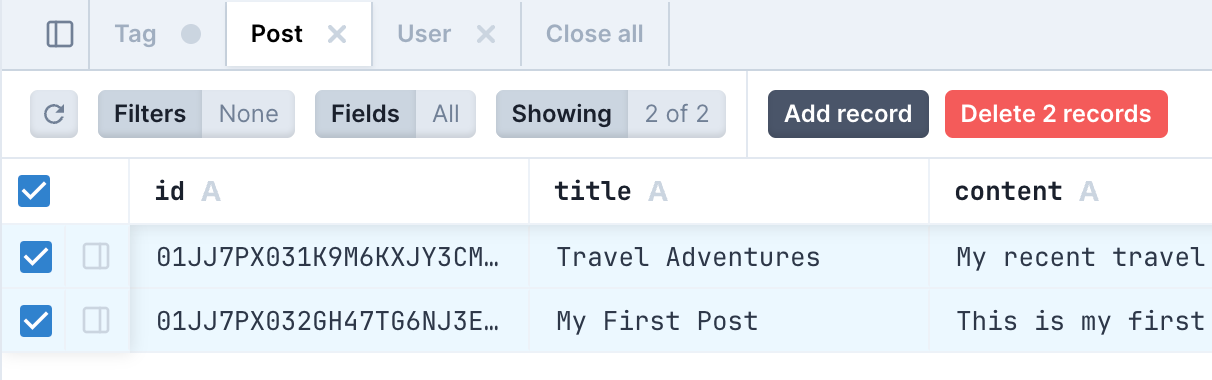Image resolution: width=1212 pixels, height=380 pixels.
Task: Click the unsaved dot on Tag tab
Action: pos(191,34)
